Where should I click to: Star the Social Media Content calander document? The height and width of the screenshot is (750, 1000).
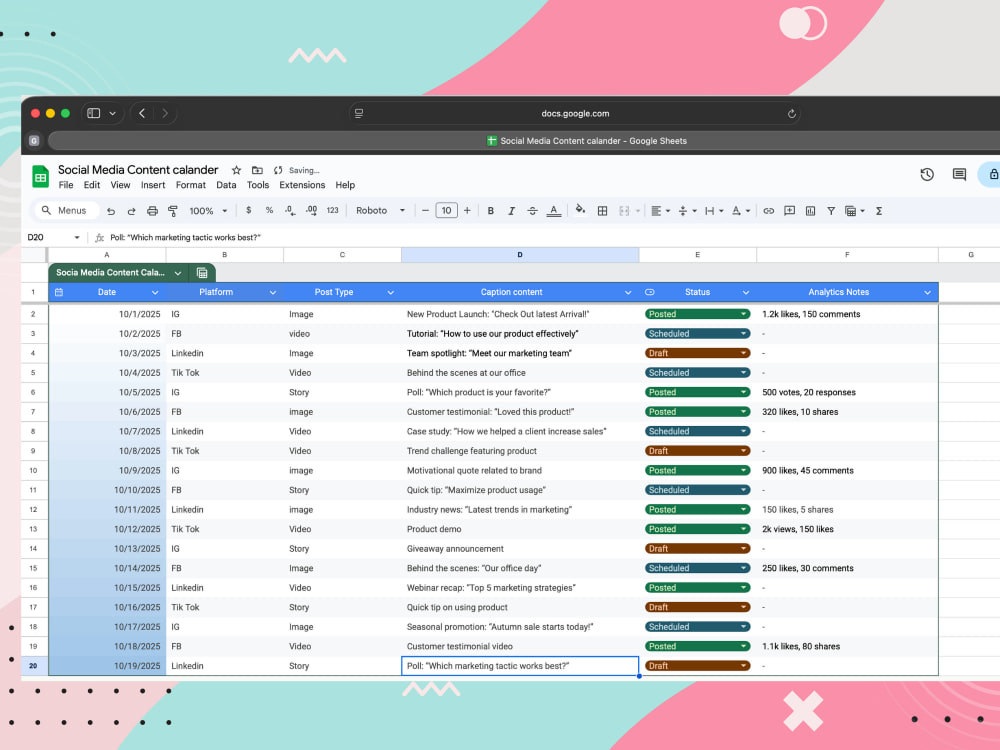(237, 170)
